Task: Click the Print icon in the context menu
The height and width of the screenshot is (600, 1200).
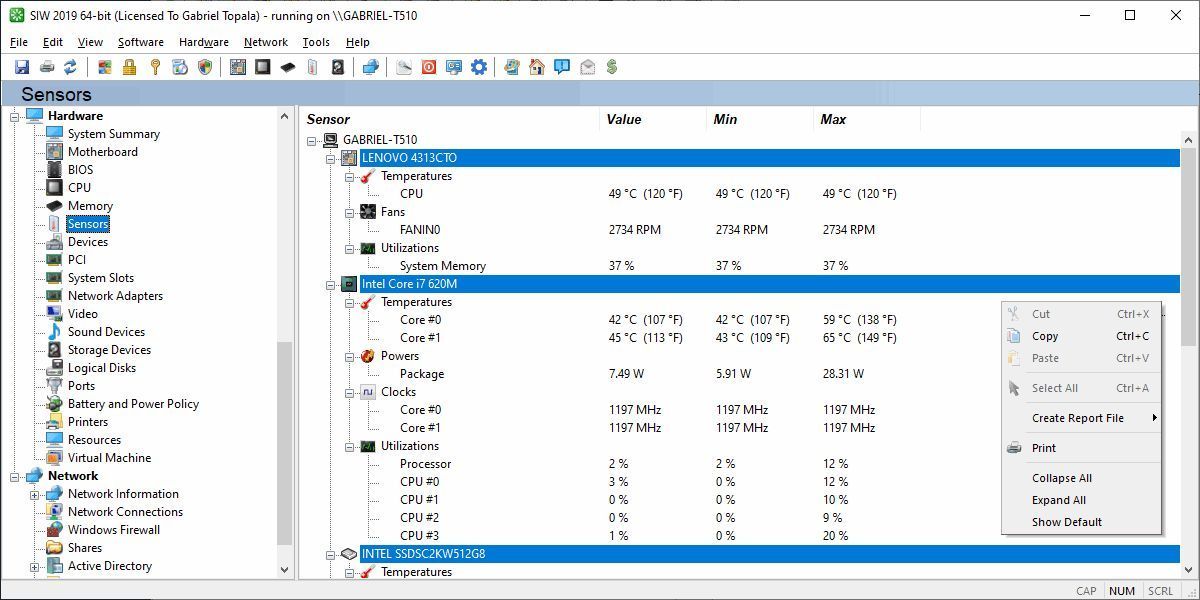Action: tap(1015, 448)
